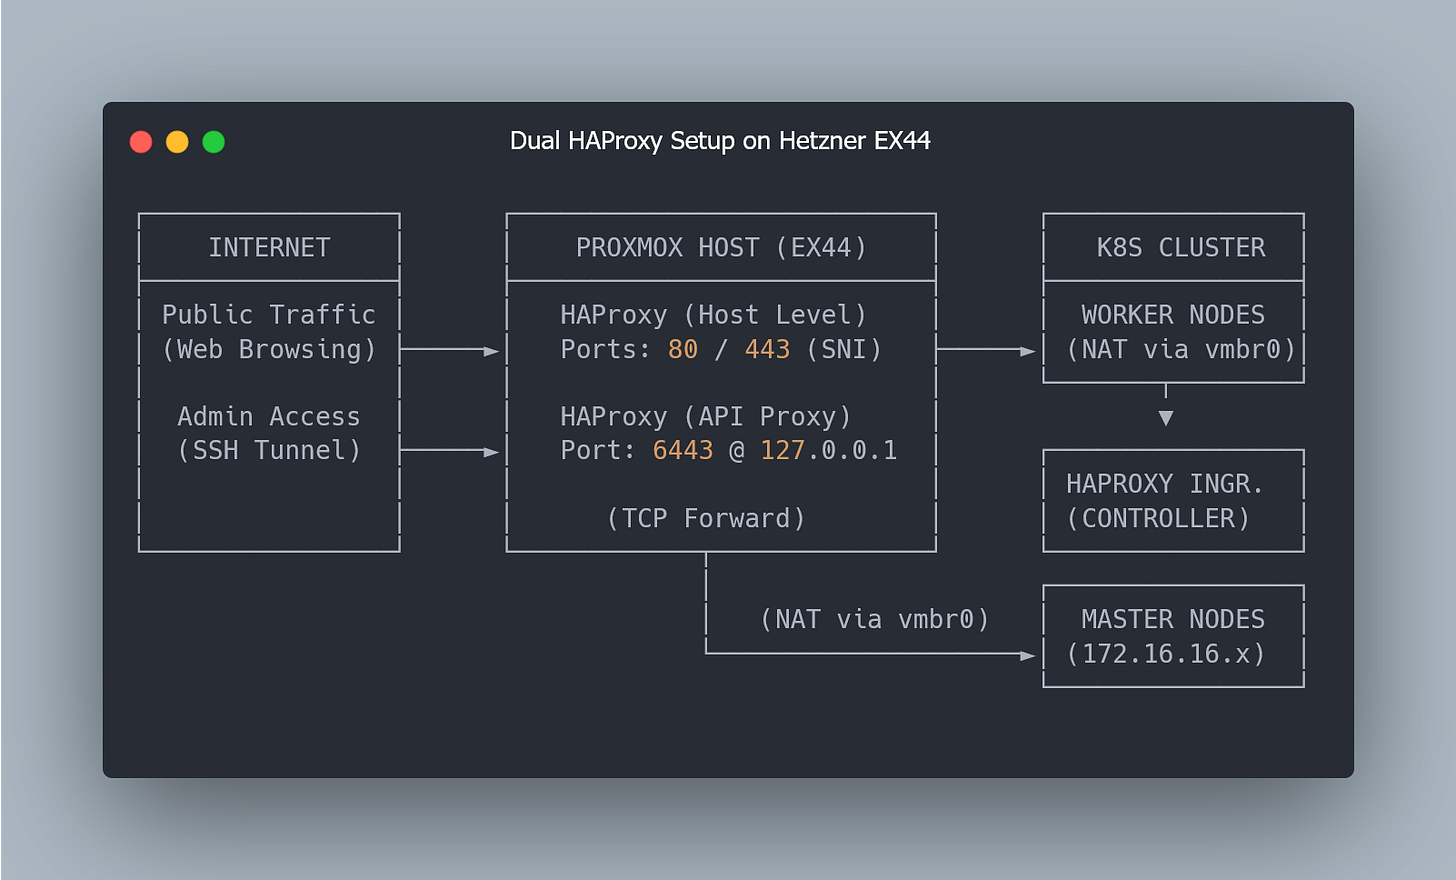Click "(NAT via vmbr0)" inside the worker nodes box

[1181, 350]
